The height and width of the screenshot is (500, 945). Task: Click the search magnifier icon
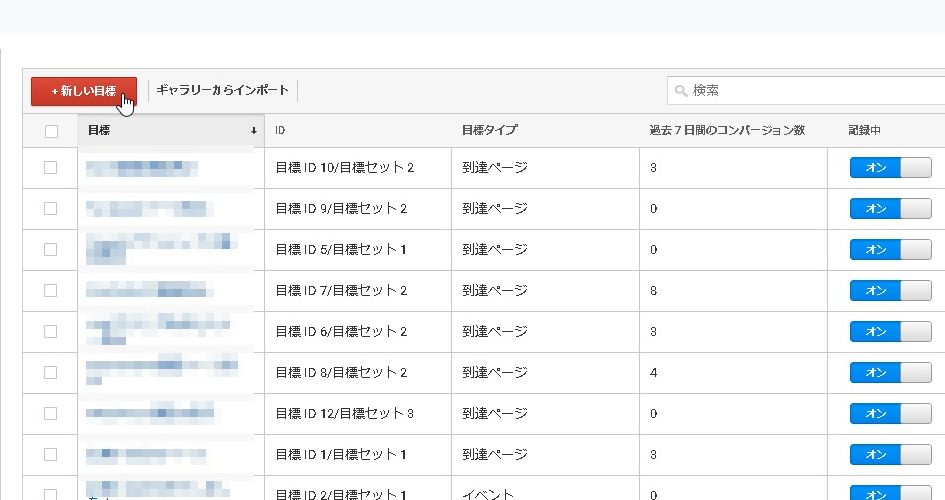(x=681, y=91)
